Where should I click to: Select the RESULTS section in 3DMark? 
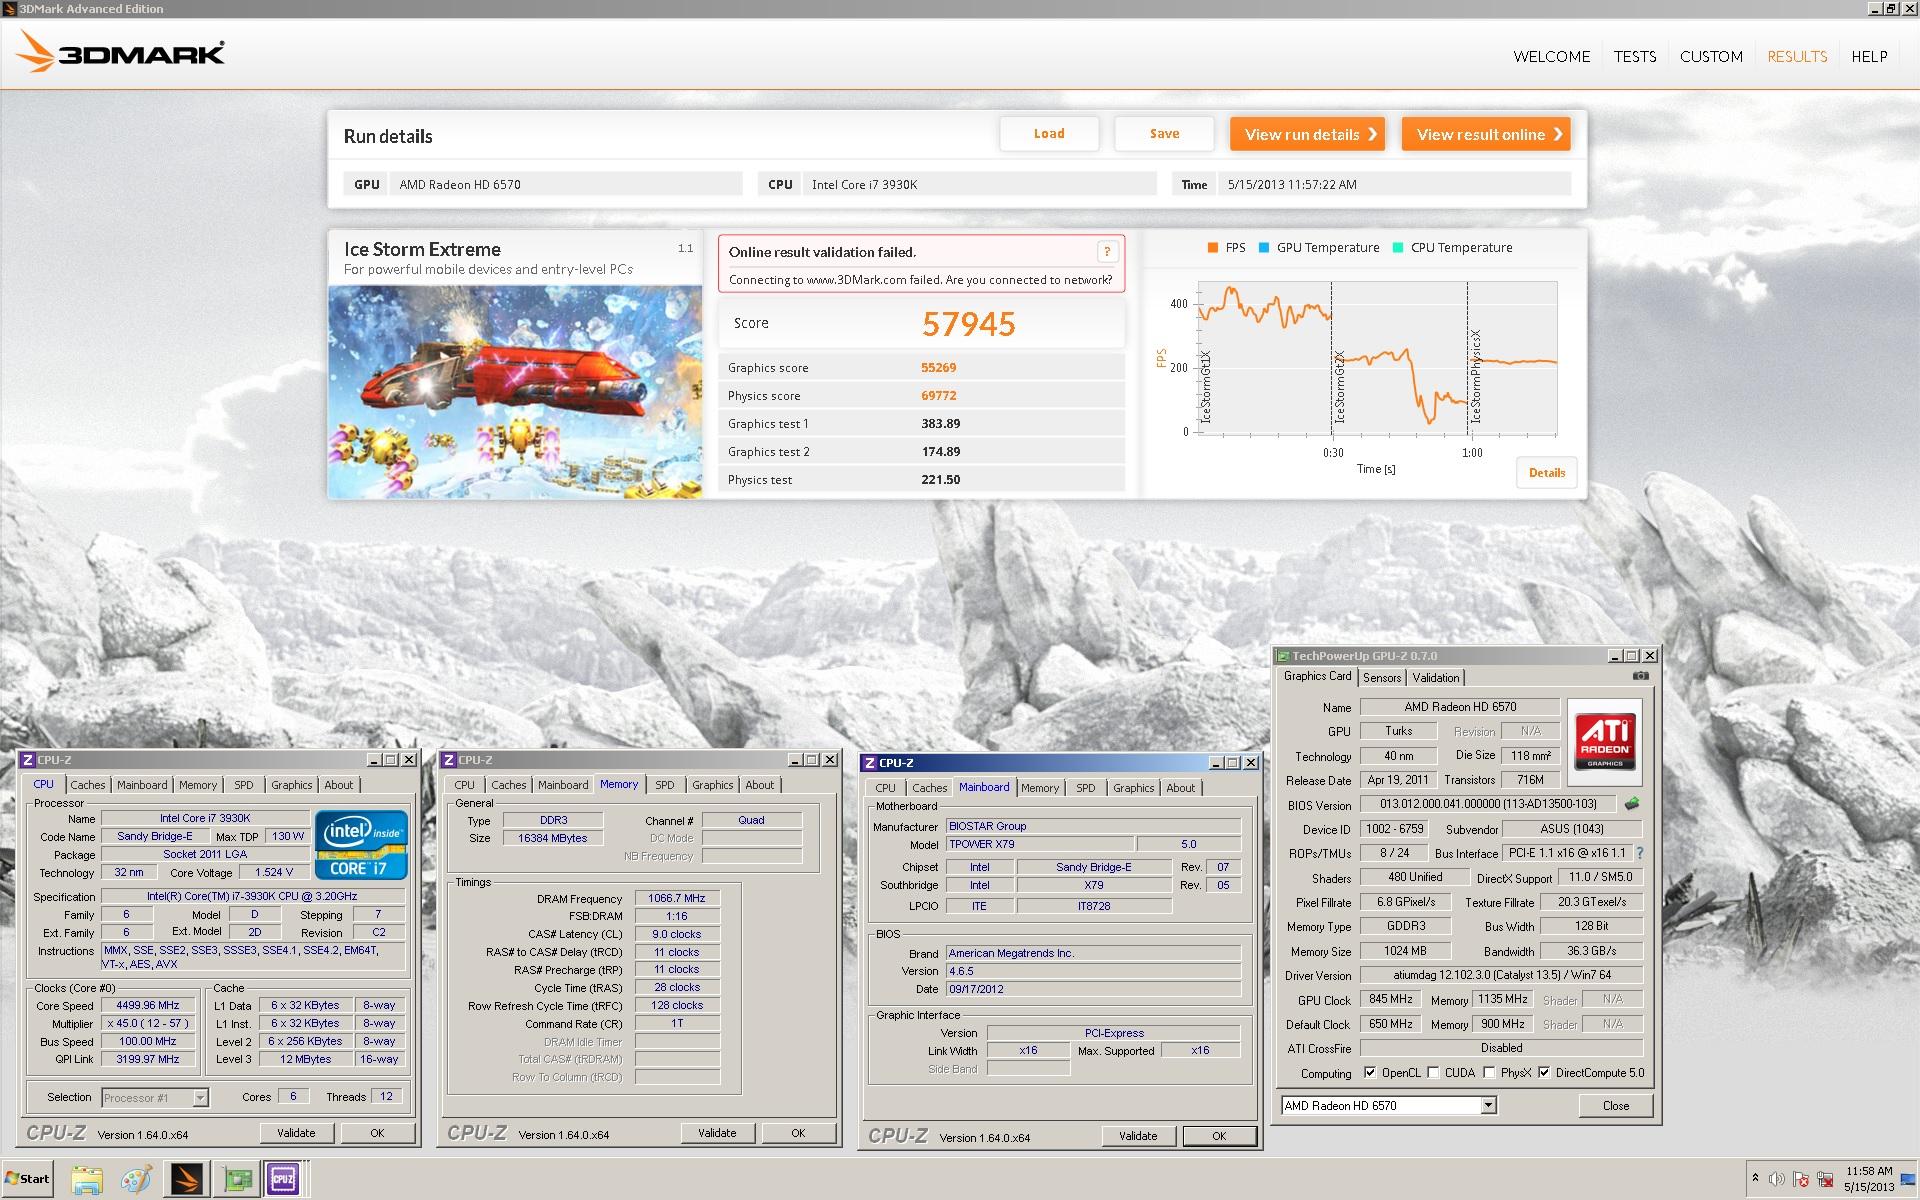click(1797, 57)
